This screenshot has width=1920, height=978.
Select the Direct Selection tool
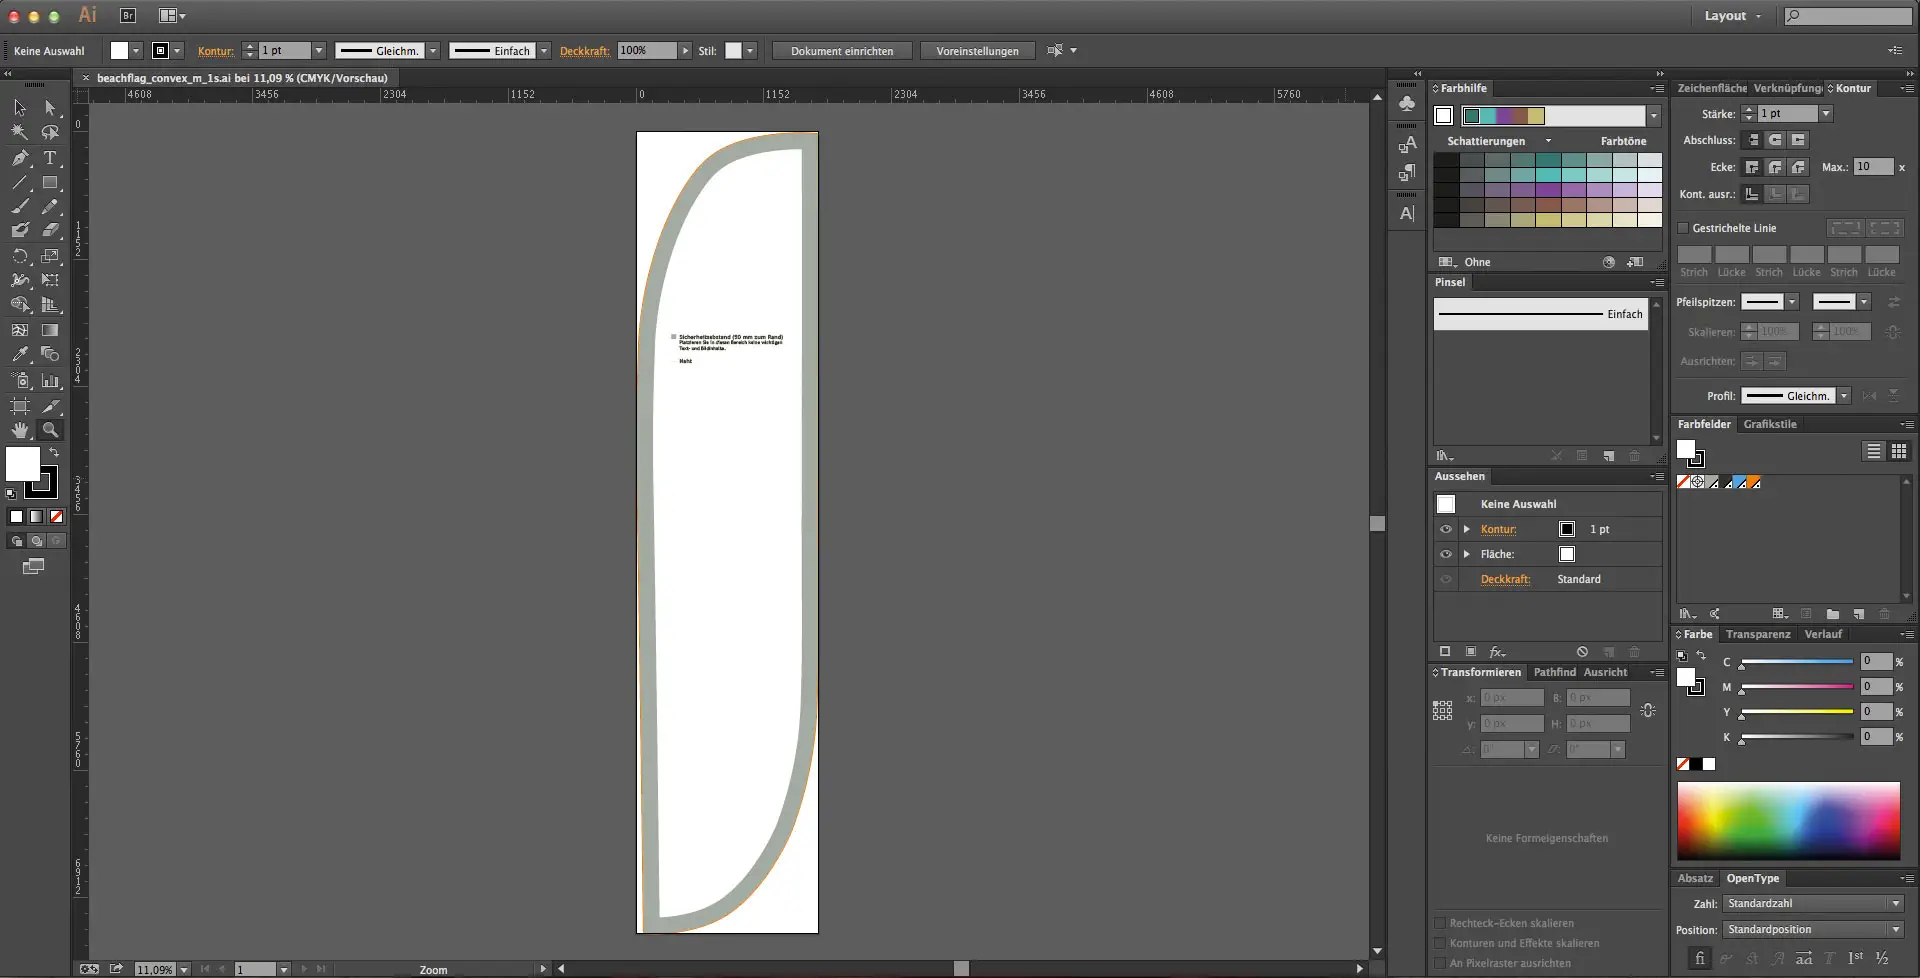tap(50, 108)
